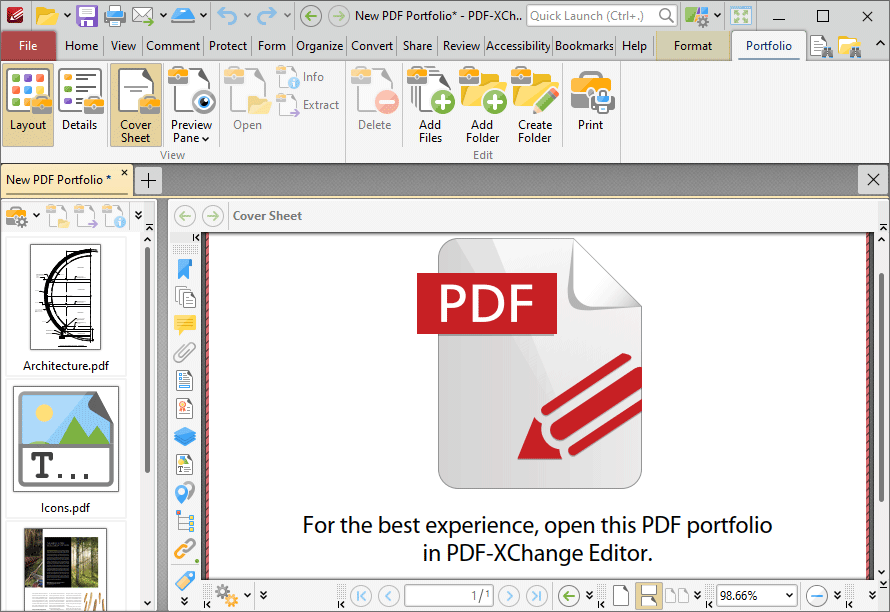Click the zoom out minus button
890x612 pixels.
816,596
